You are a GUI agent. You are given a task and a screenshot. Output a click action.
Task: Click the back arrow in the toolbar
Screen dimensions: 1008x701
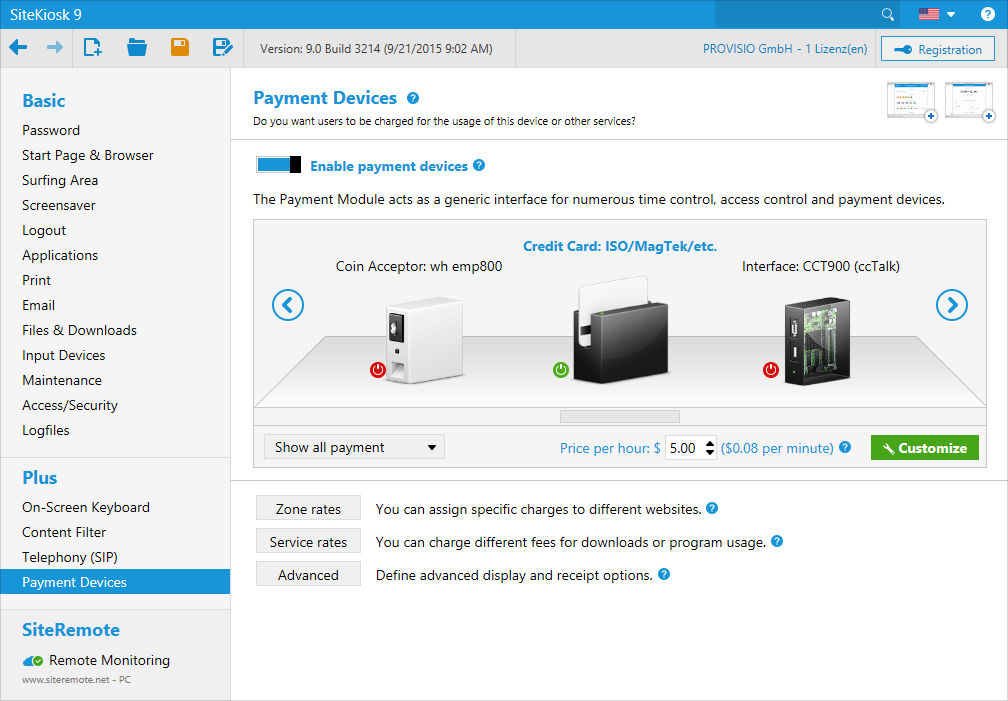click(19, 47)
